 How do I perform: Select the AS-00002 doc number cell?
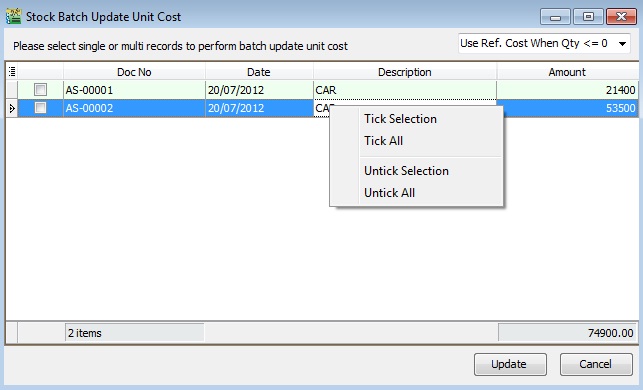[x=134, y=108]
